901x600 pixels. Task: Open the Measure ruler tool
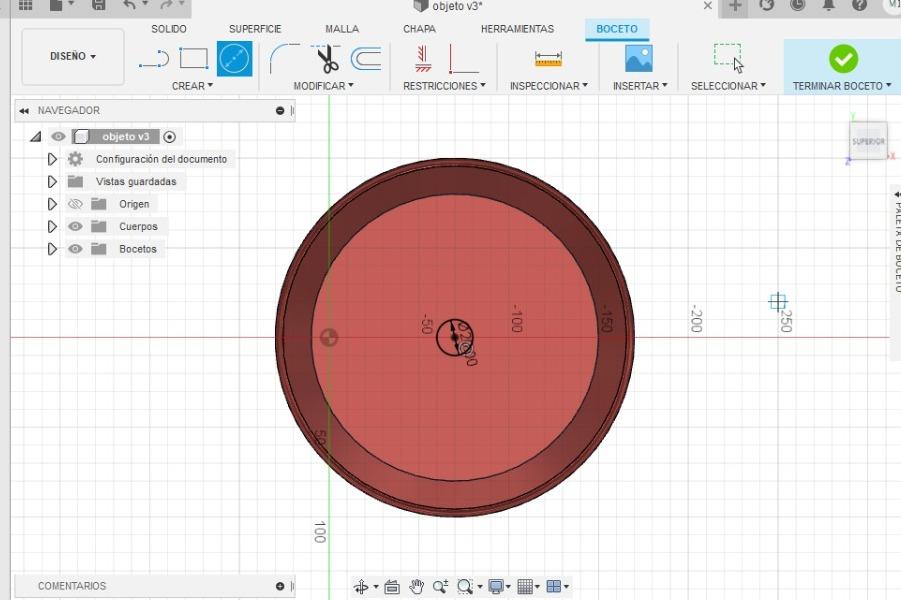point(548,59)
